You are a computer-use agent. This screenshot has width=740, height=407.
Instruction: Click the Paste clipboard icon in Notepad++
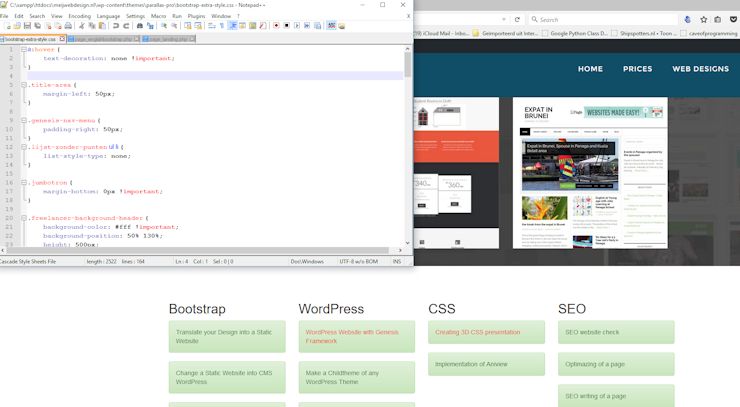[102, 26]
